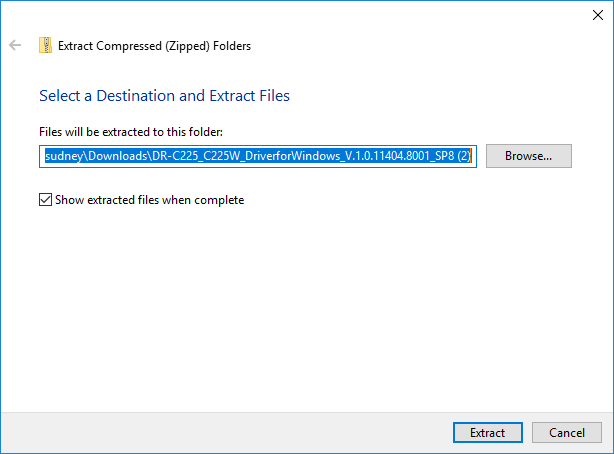Click the back arrow in the wizard header
The image size is (614, 454).
click(15, 45)
